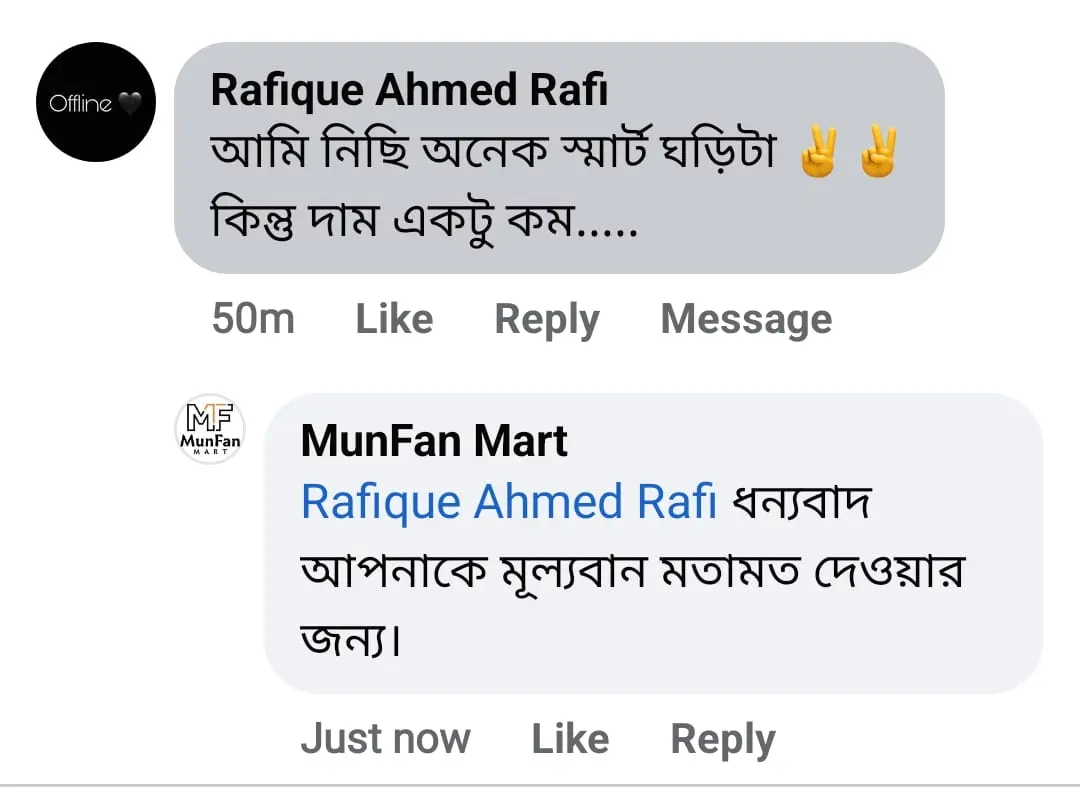Viewport: 1080px width, 790px height.
Task: Click the blue Rafique Ahmed Rafi mention
Action: (x=509, y=502)
